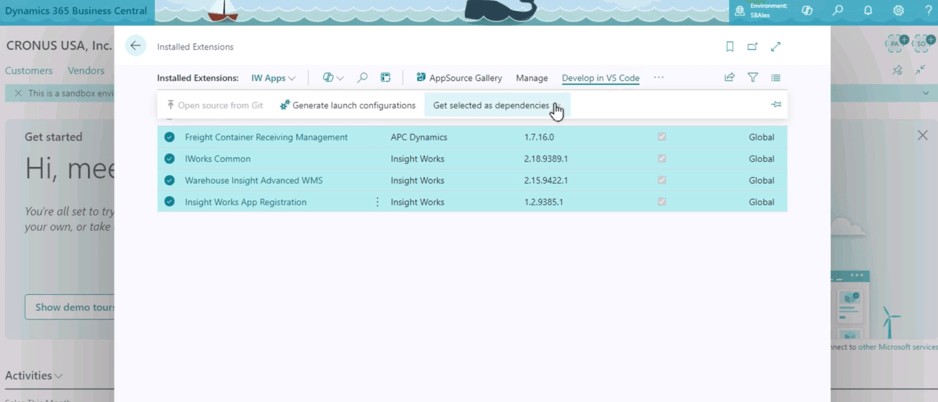Toggle the filter pane icon
This screenshot has width=938, height=402.
[753, 77]
